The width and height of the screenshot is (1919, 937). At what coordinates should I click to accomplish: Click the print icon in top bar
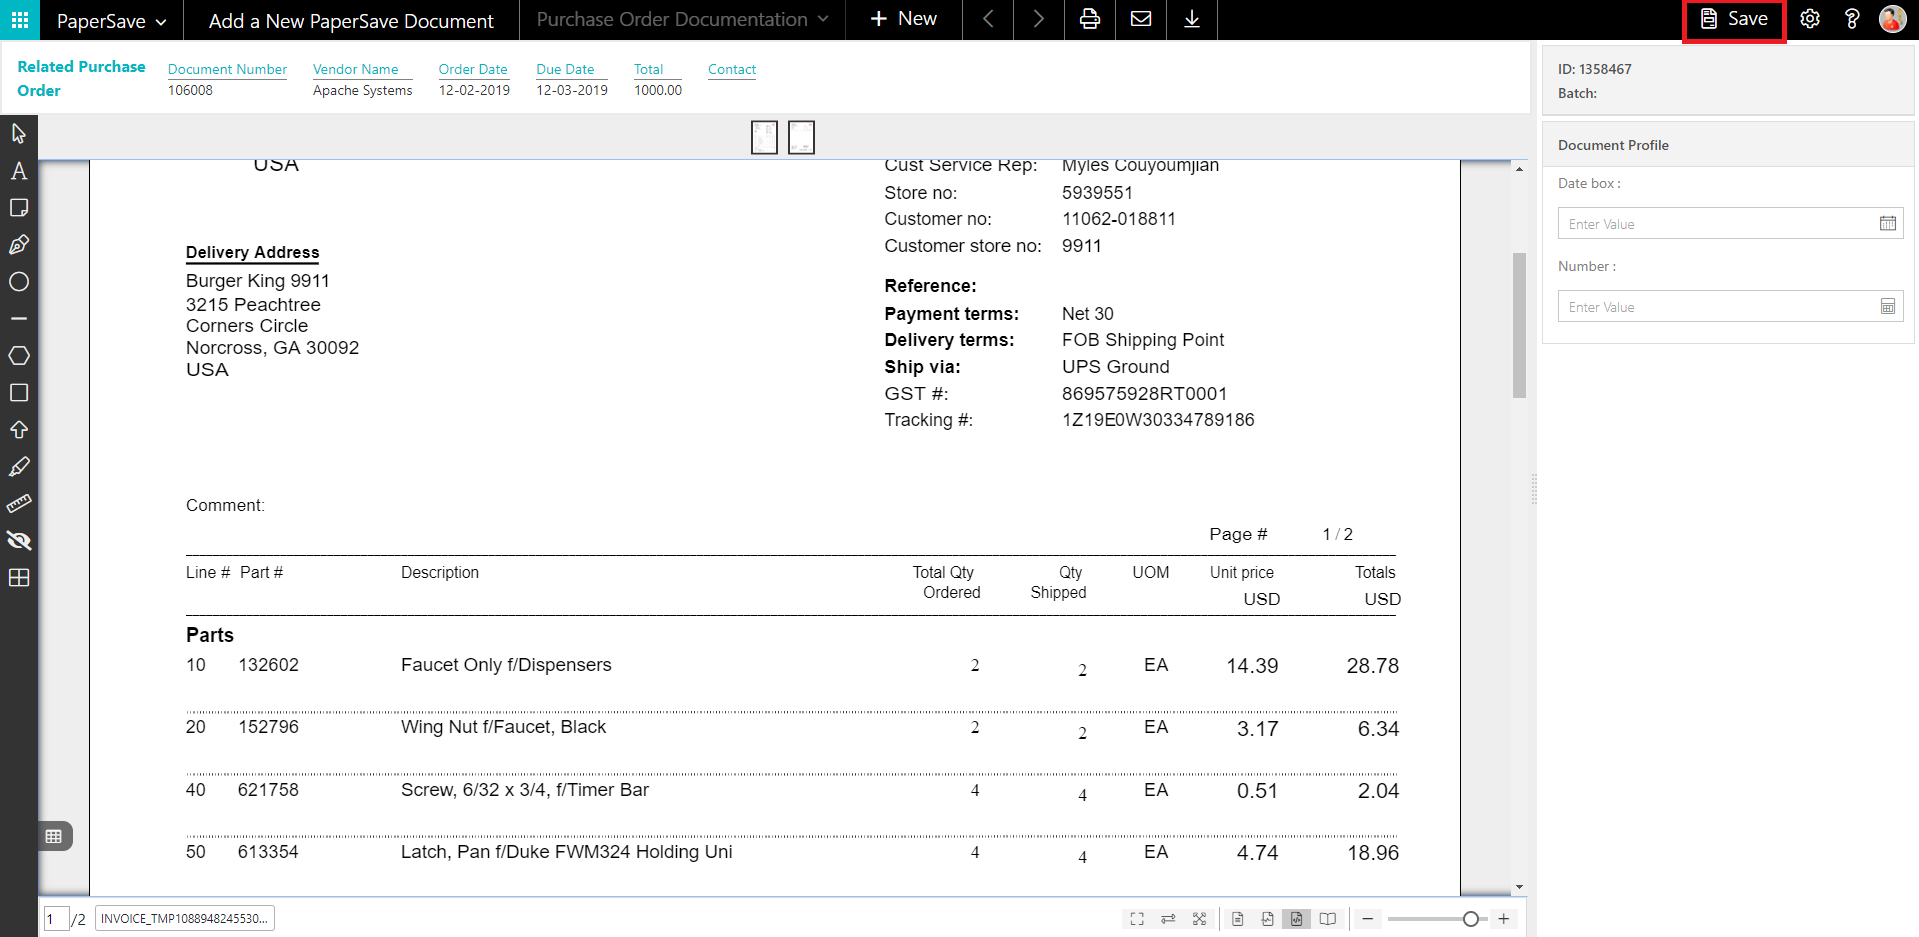[x=1090, y=19]
